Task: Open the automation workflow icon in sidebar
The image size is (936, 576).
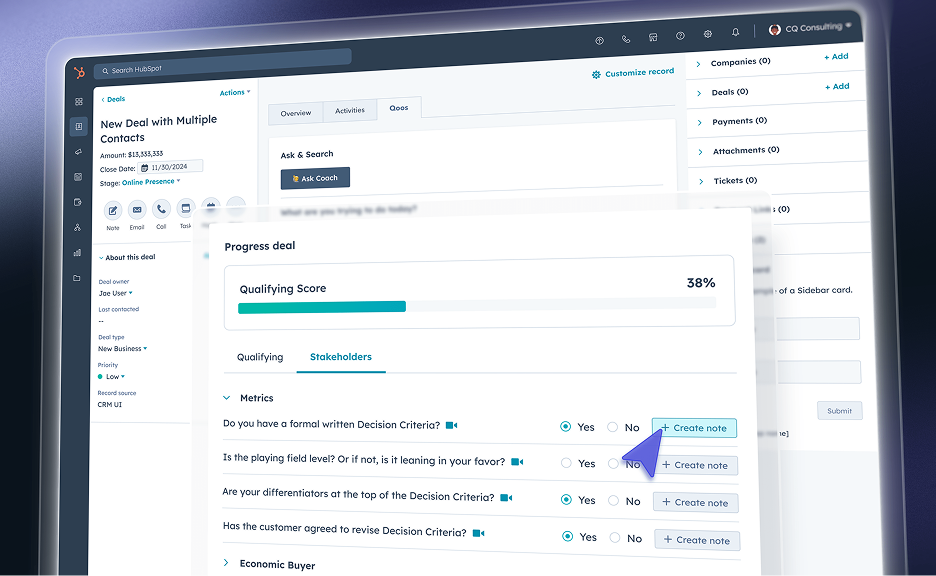Action: point(77,227)
